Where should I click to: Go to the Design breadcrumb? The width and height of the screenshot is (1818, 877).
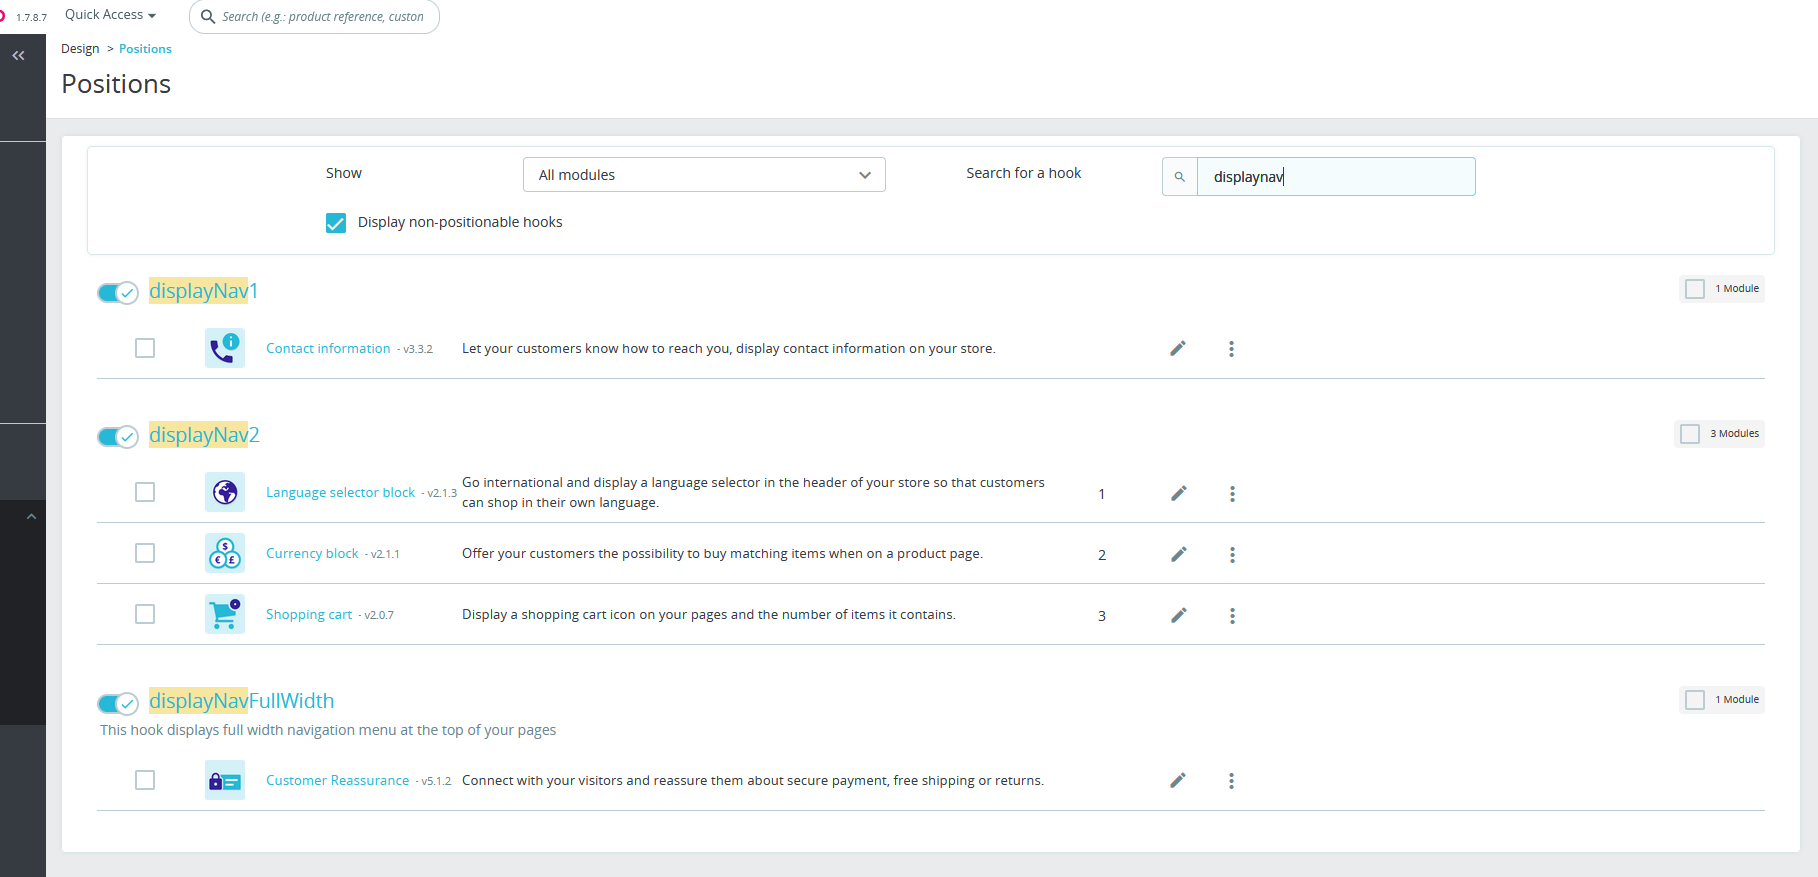coord(80,49)
